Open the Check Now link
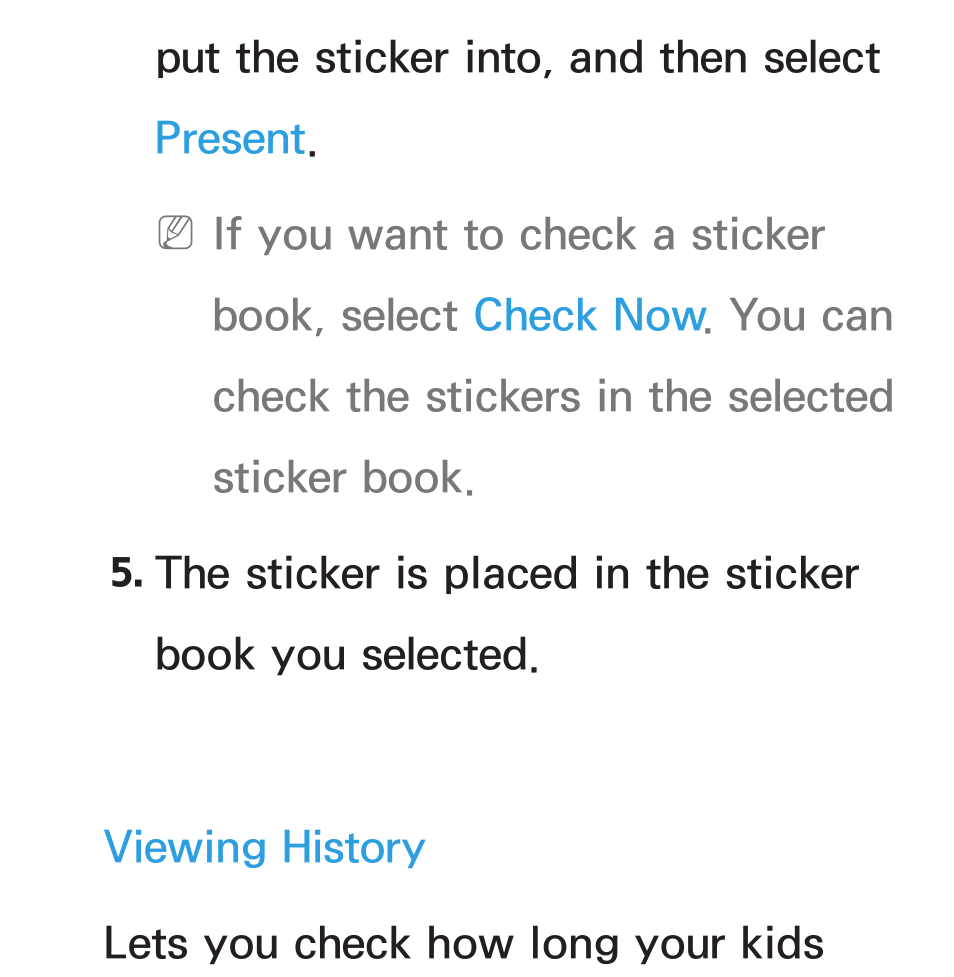 coord(589,315)
